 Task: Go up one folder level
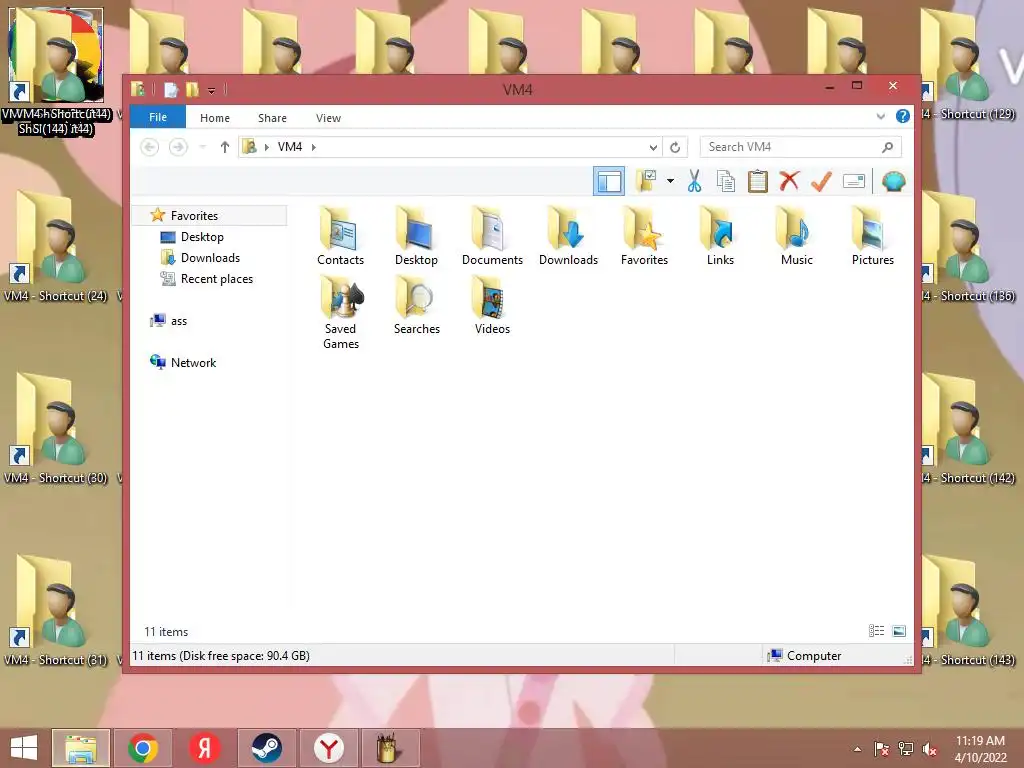pyautogui.click(x=225, y=147)
